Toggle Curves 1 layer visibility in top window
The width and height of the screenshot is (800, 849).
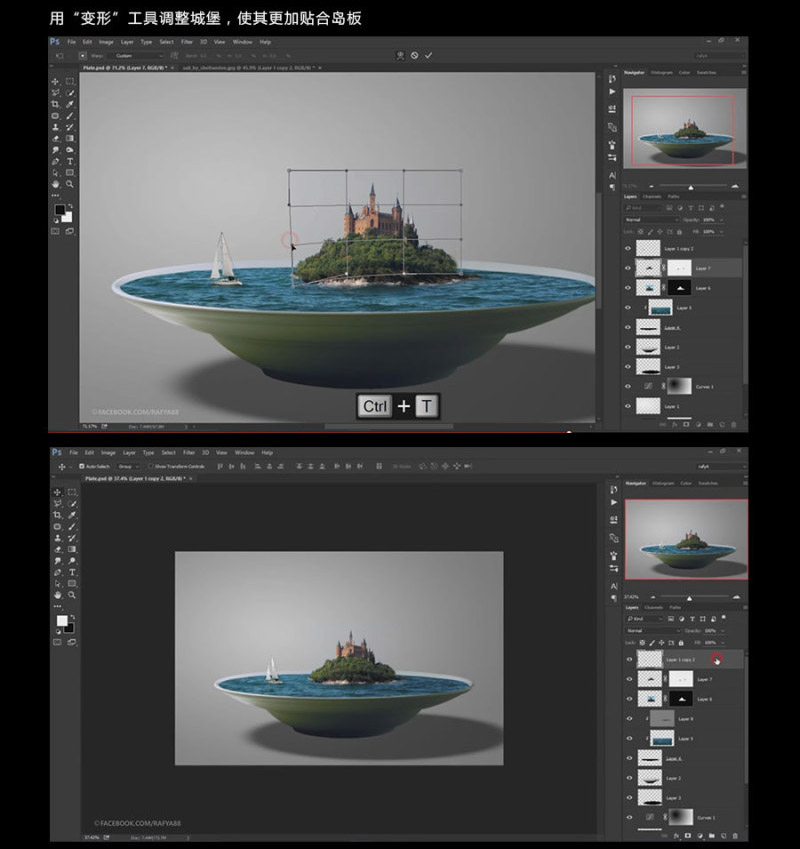[x=628, y=387]
